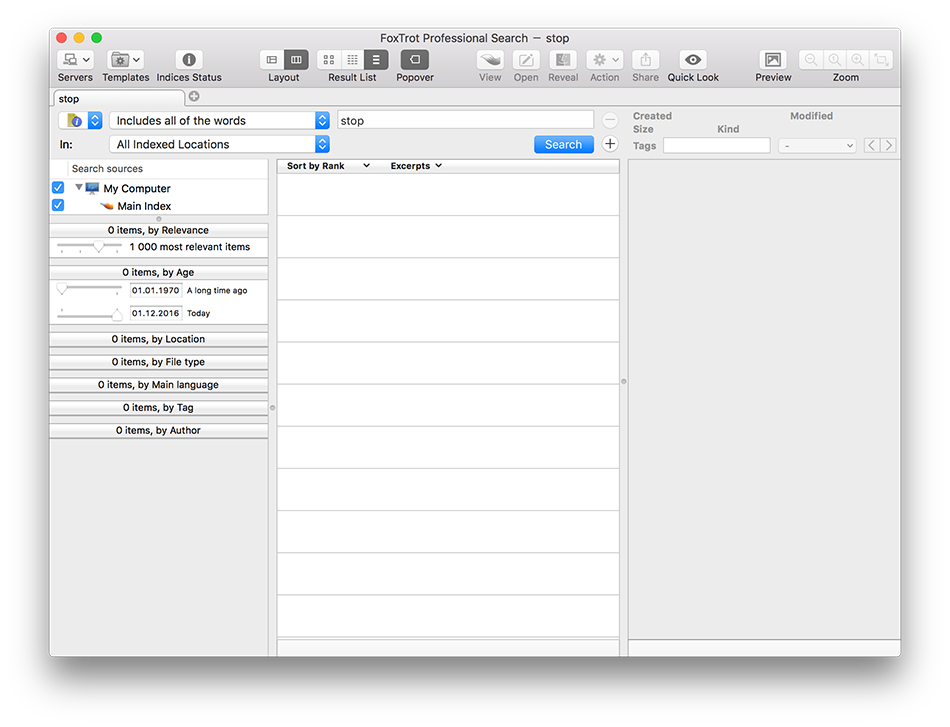The width and height of the screenshot is (950, 727).
Task: Click the 01.01.1970 date field
Action: coord(156,290)
